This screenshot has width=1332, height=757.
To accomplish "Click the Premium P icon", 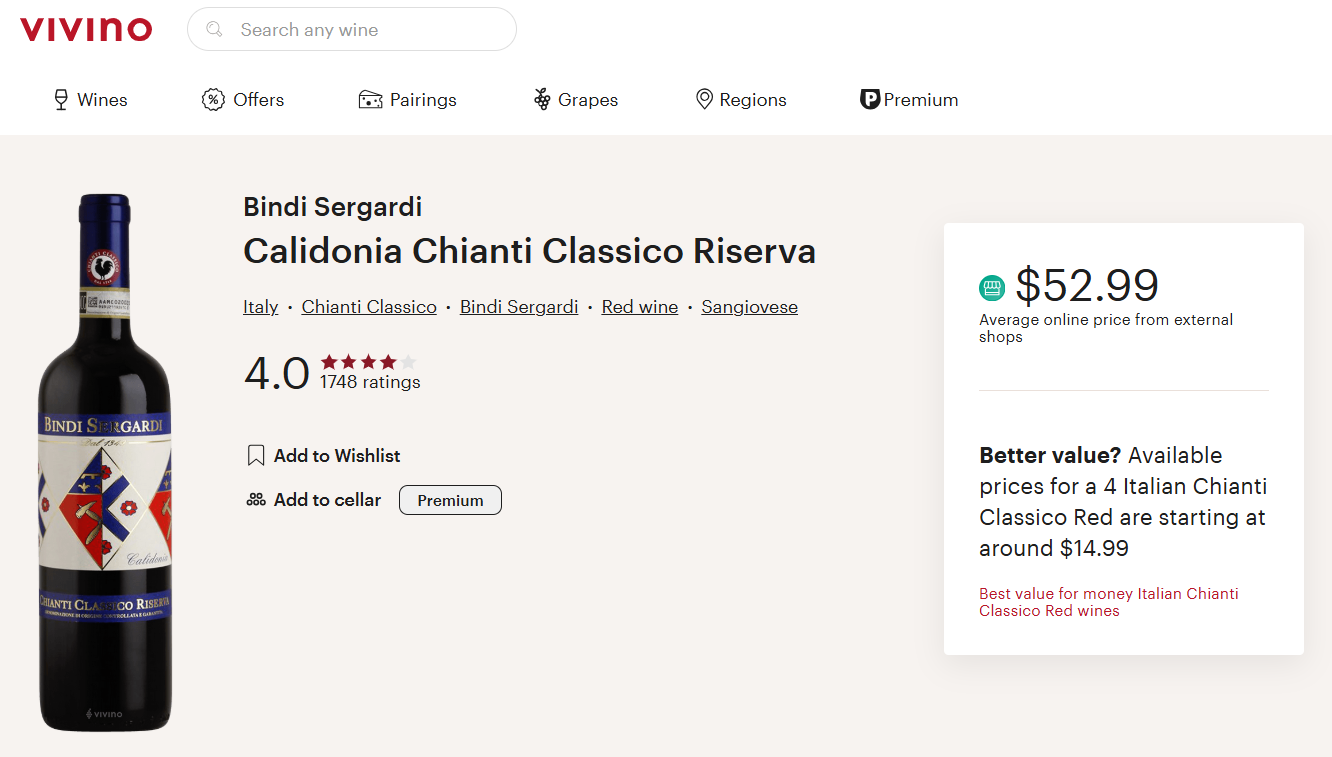I will 869,100.
